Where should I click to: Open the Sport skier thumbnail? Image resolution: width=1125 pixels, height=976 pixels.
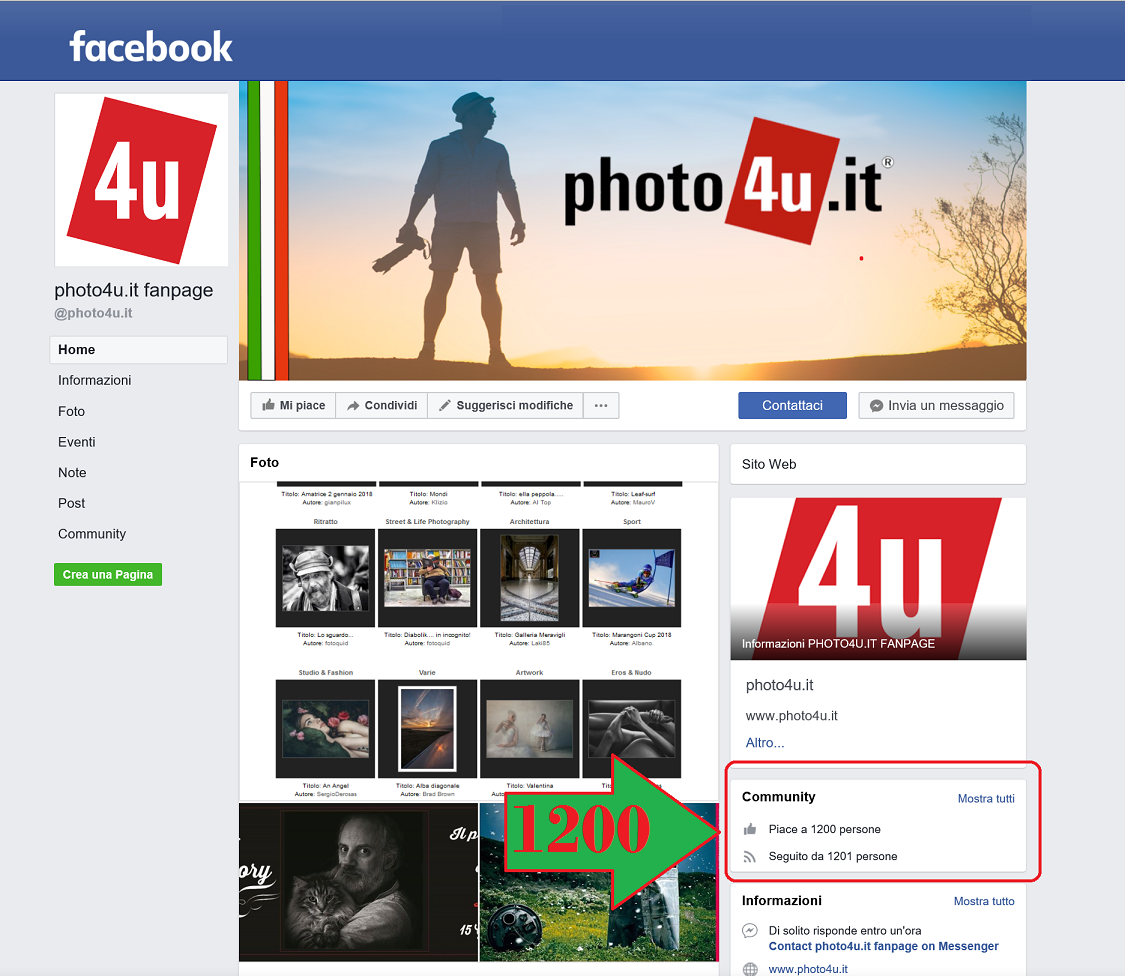click(631, 578)
